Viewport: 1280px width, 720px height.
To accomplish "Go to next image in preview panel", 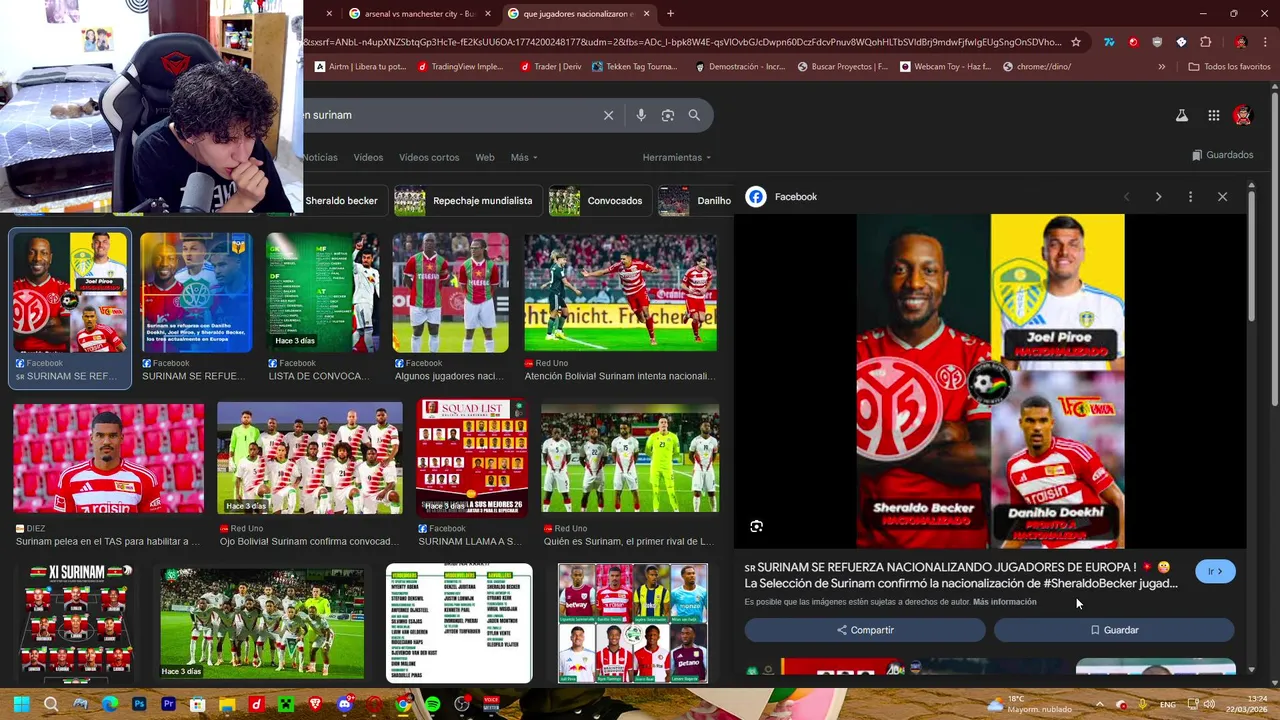I will [1158, 197].
